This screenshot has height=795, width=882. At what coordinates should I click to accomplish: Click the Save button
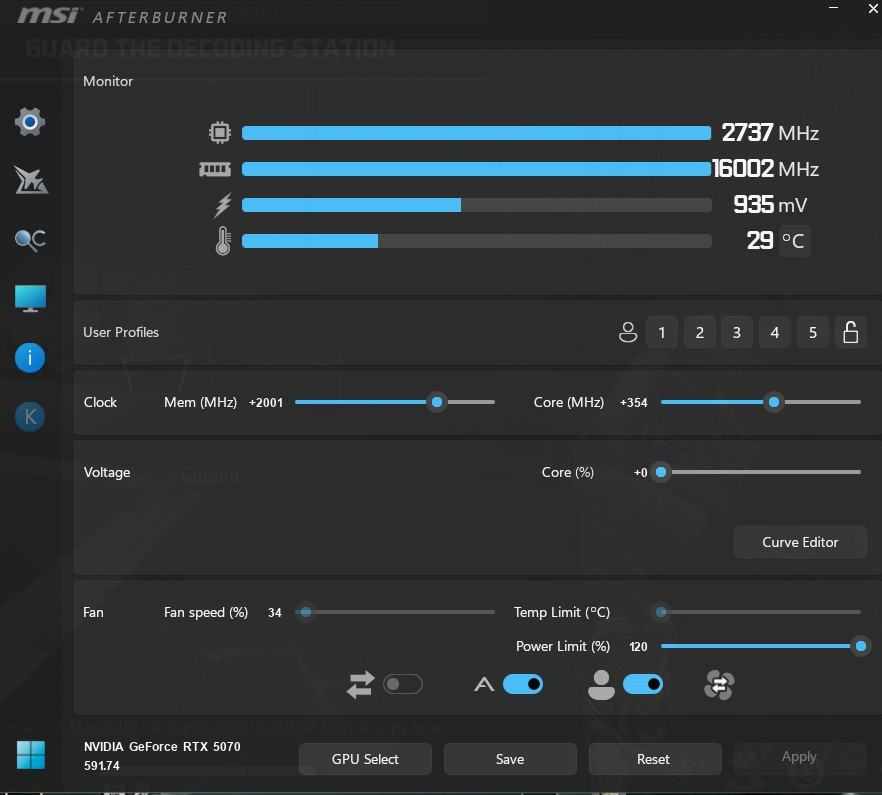(510, 759)
